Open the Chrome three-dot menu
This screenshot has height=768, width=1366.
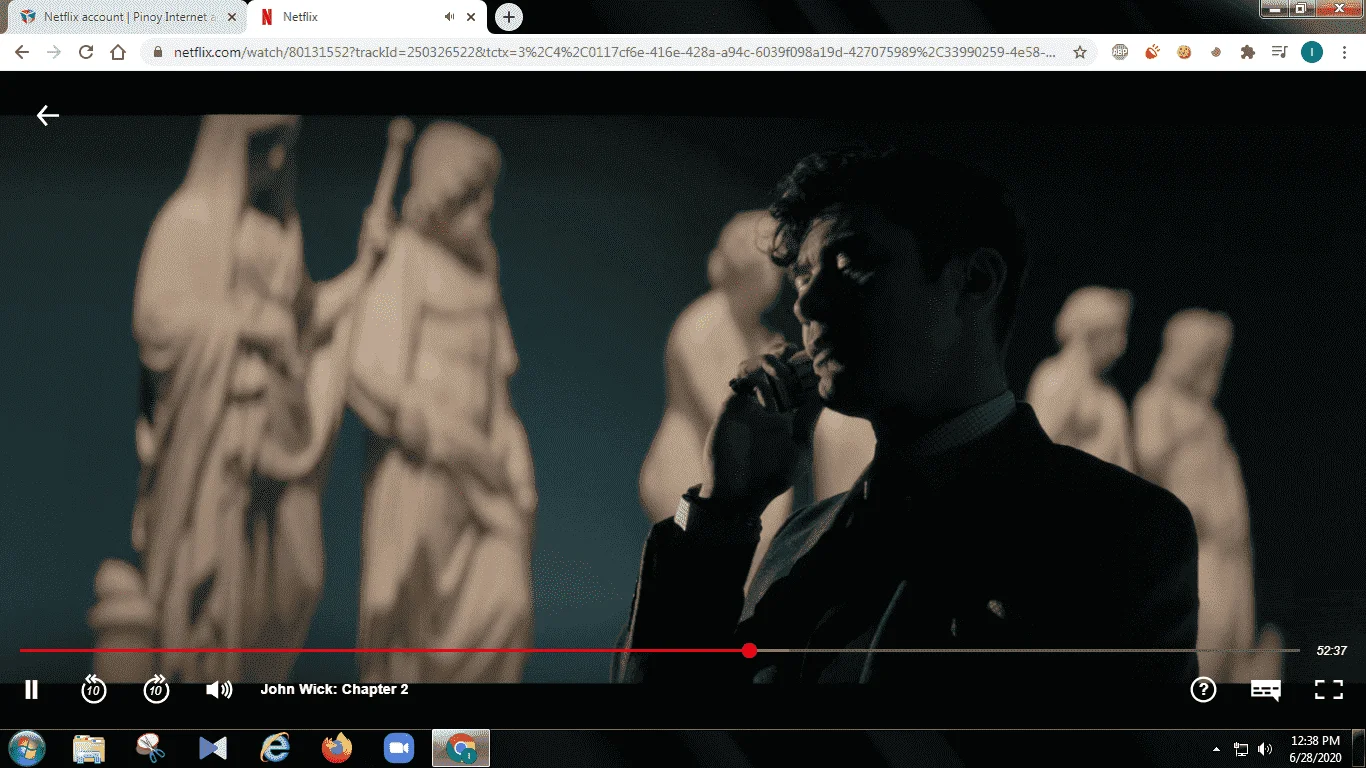(1344, 52)
